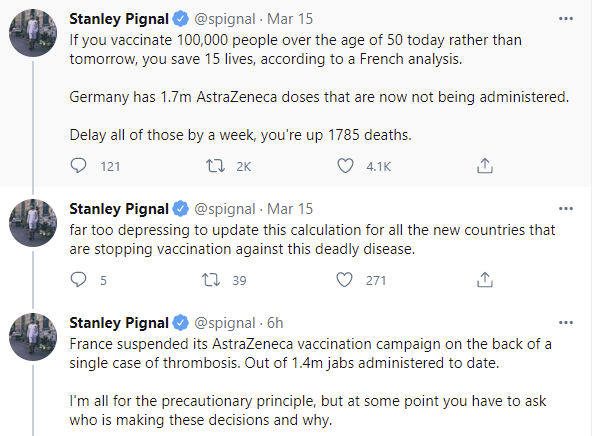Viewport: 601px width, 436px height.
Task: Share the 'far too depressing' tweet
Action: coord(484,280)
